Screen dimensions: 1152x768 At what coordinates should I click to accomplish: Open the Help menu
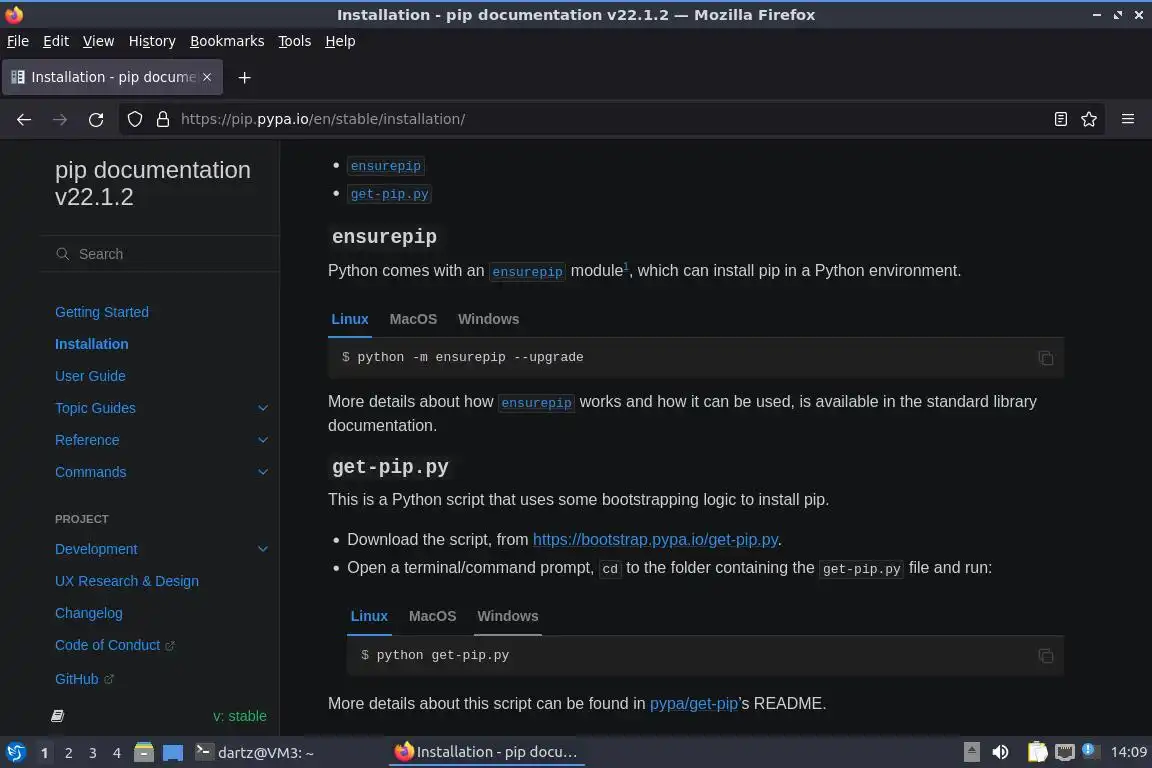click(x=340, y=41)
